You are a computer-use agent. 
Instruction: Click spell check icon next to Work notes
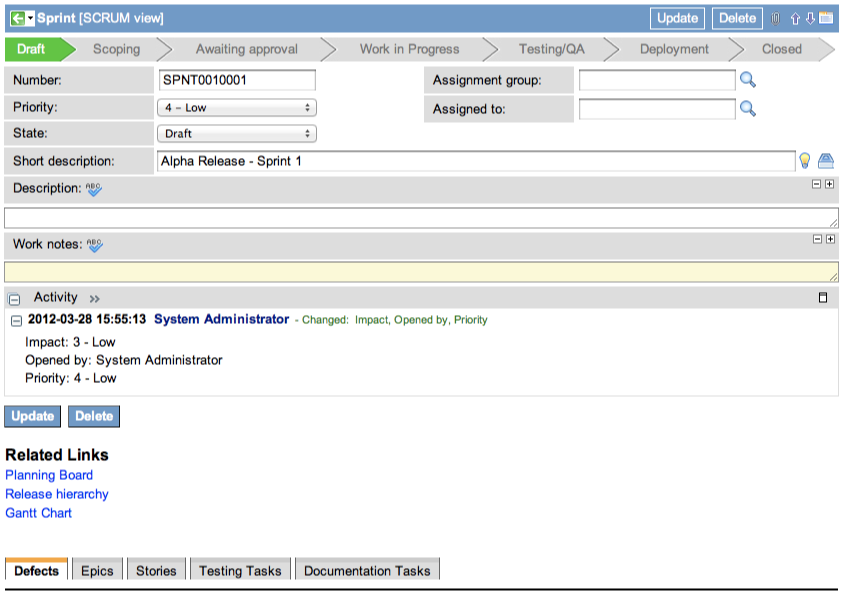click(95, 244)
